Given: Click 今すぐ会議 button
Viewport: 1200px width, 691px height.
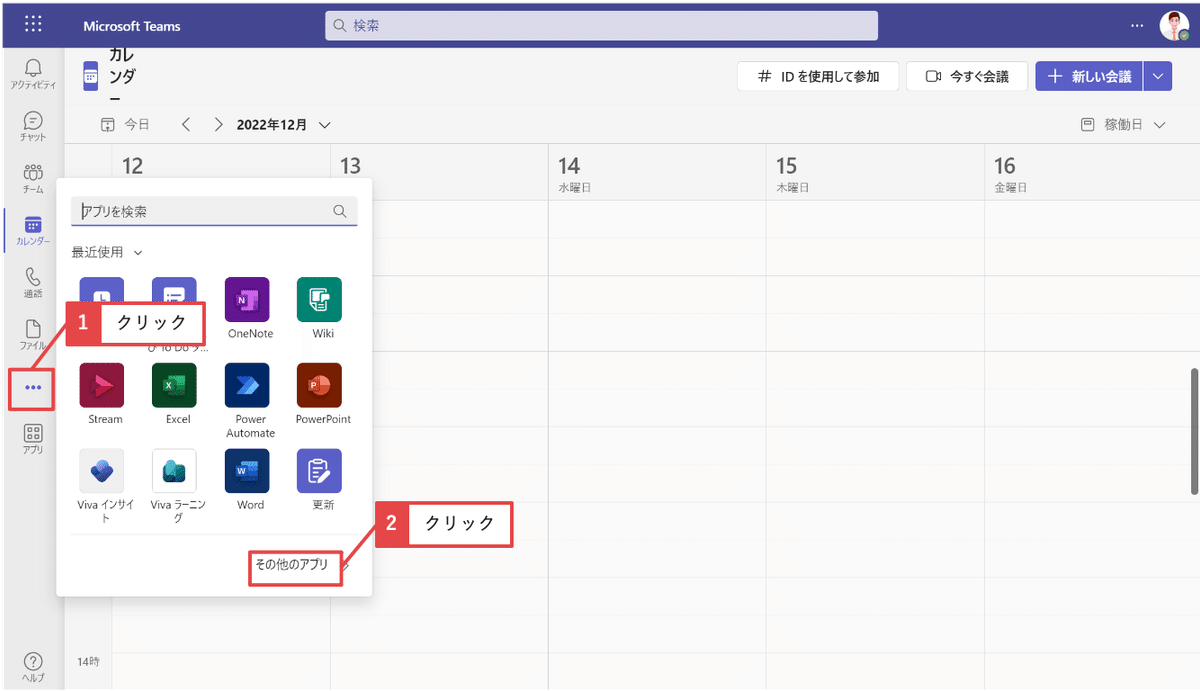Looking at the screenshot, I should pyautogui.click(x=967, y=76).
